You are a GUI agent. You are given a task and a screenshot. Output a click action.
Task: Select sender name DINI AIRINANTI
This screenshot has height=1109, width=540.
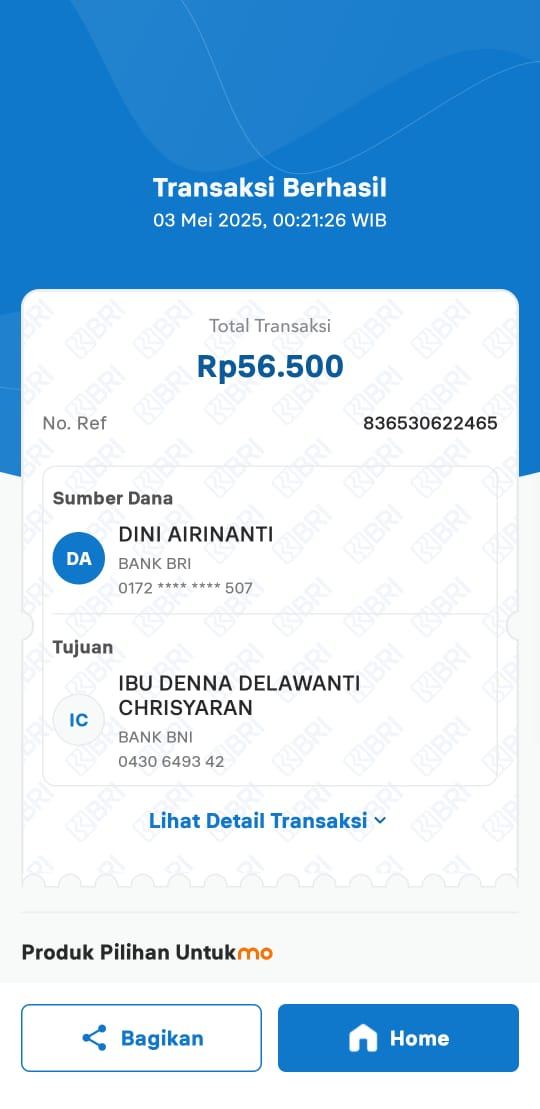pyautogui.click(x=195, y=535)
